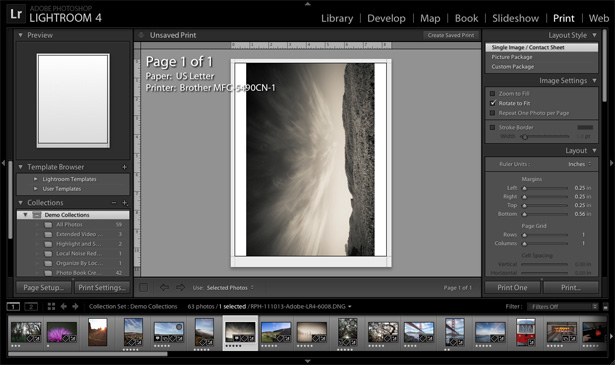
Task: Select second monitor display icon
Action: click(31, 307)
